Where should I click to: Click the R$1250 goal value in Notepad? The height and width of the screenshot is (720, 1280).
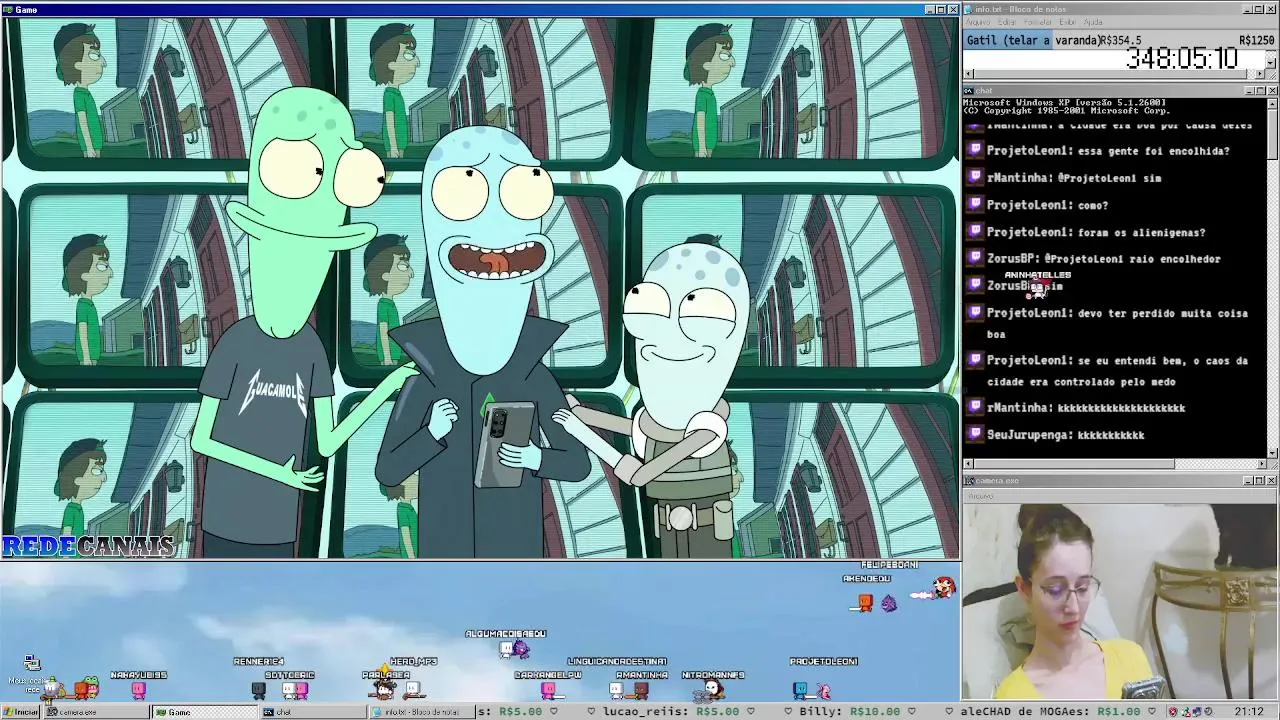point(1256,40)
